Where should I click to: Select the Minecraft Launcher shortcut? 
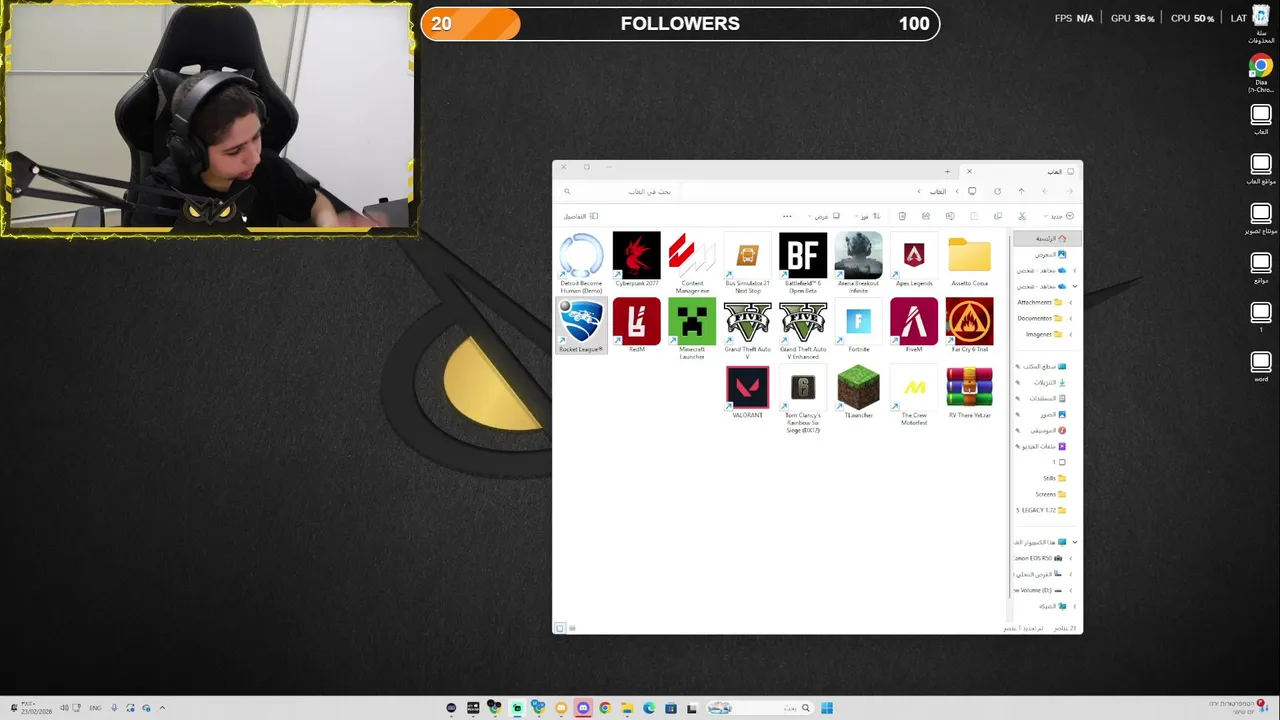click(692, 328)
